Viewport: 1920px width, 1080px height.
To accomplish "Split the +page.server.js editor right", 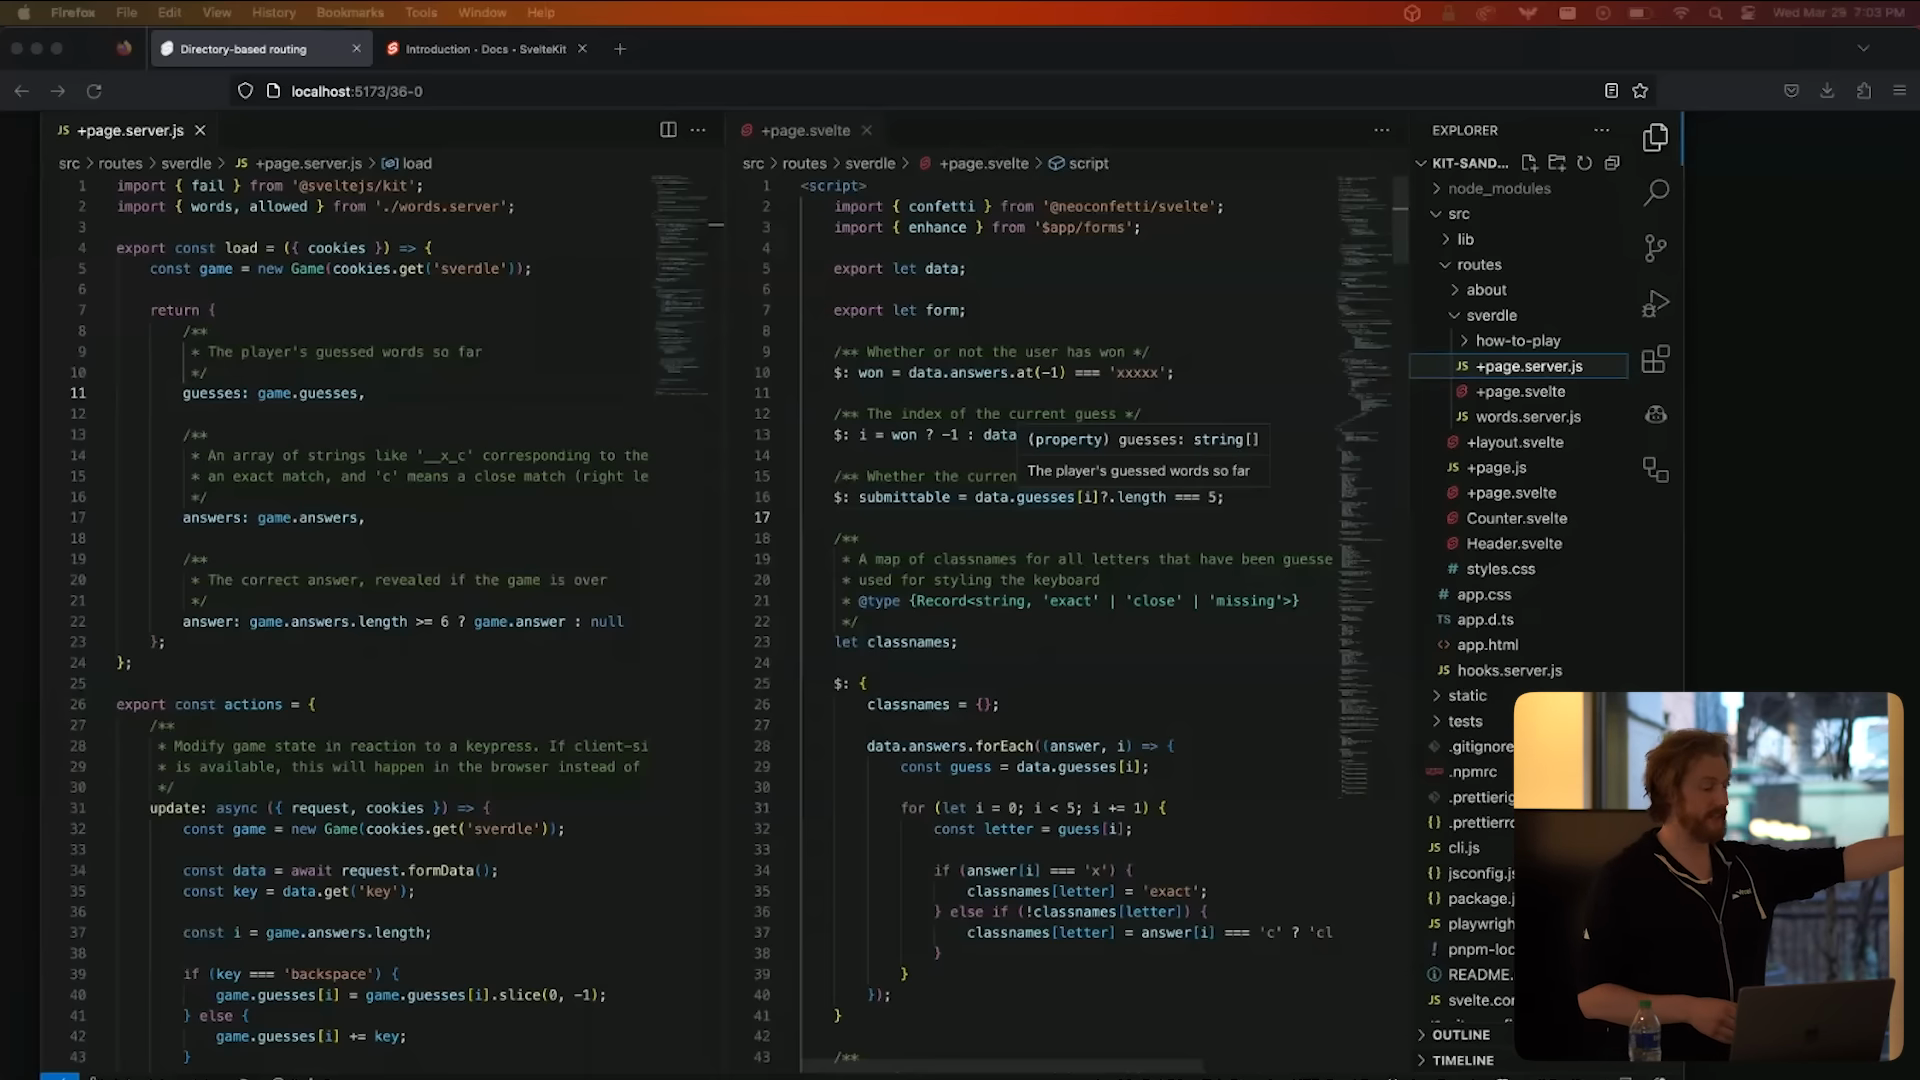I will coord(668,130).
